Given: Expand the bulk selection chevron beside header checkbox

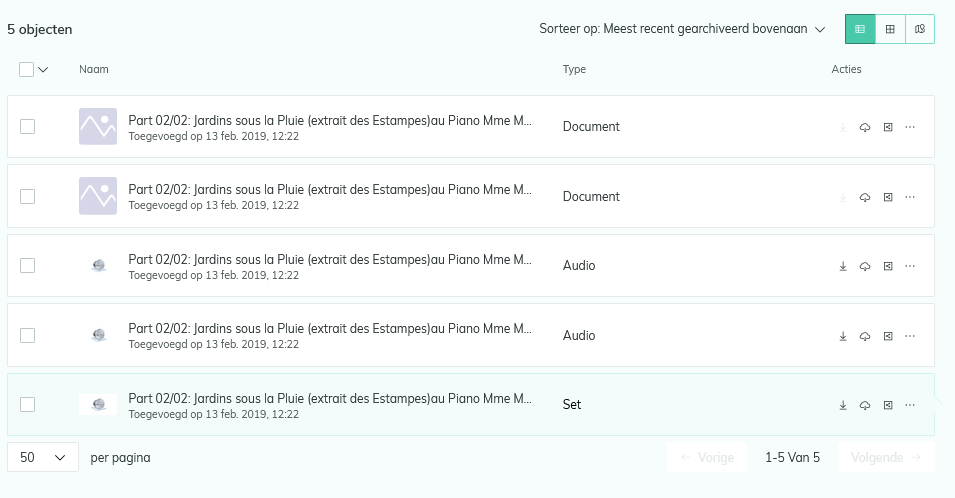Looking at the screenshot, I should [x=43, y=69].
